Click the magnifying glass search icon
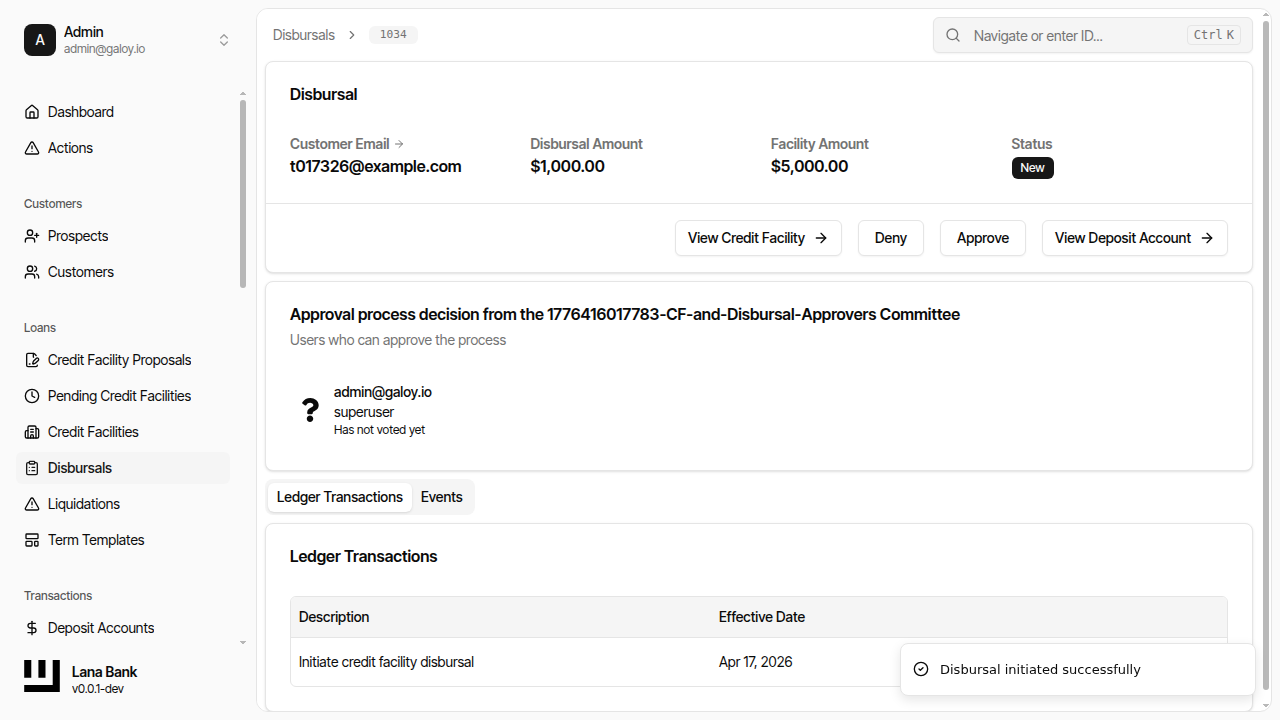Image resolution: width=1280 pixels, height=720 pixels. (x=952, y=34)
